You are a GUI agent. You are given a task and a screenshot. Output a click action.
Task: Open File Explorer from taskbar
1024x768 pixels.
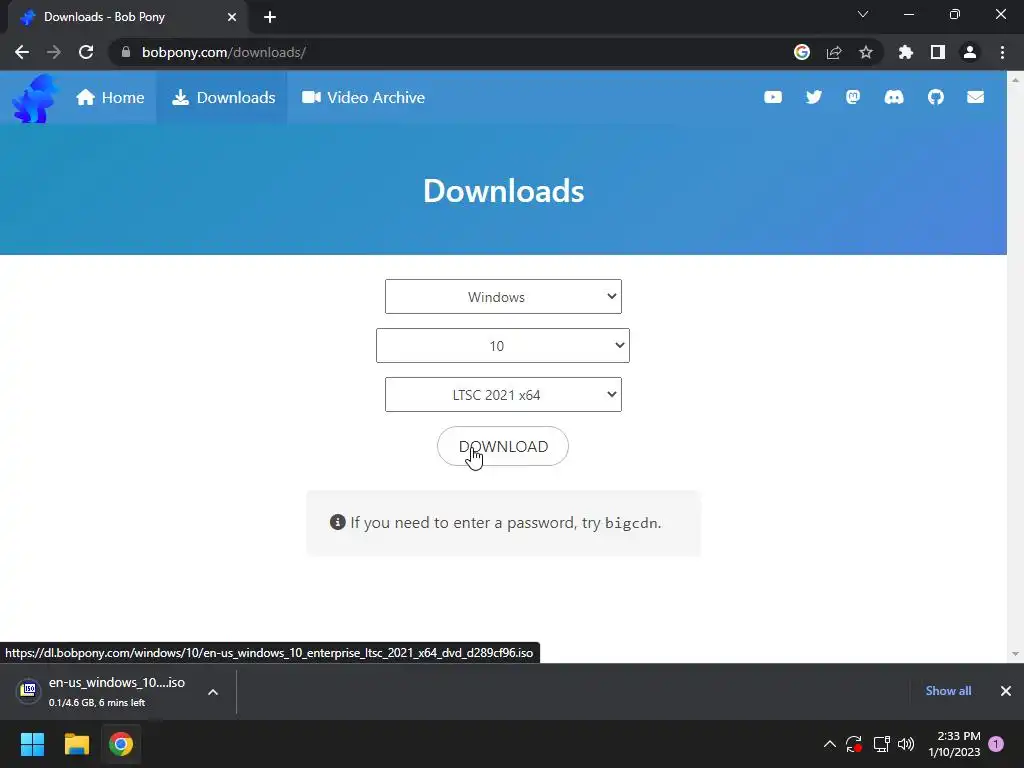tap(76, 744)
